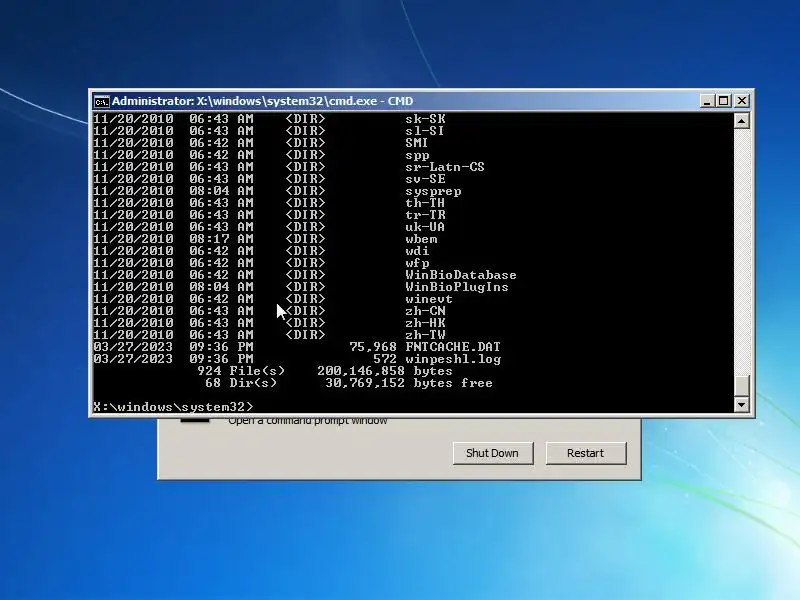
Task: Click the Open a command prompt window link
Action: pyautogui.click(x=308, y=421)
